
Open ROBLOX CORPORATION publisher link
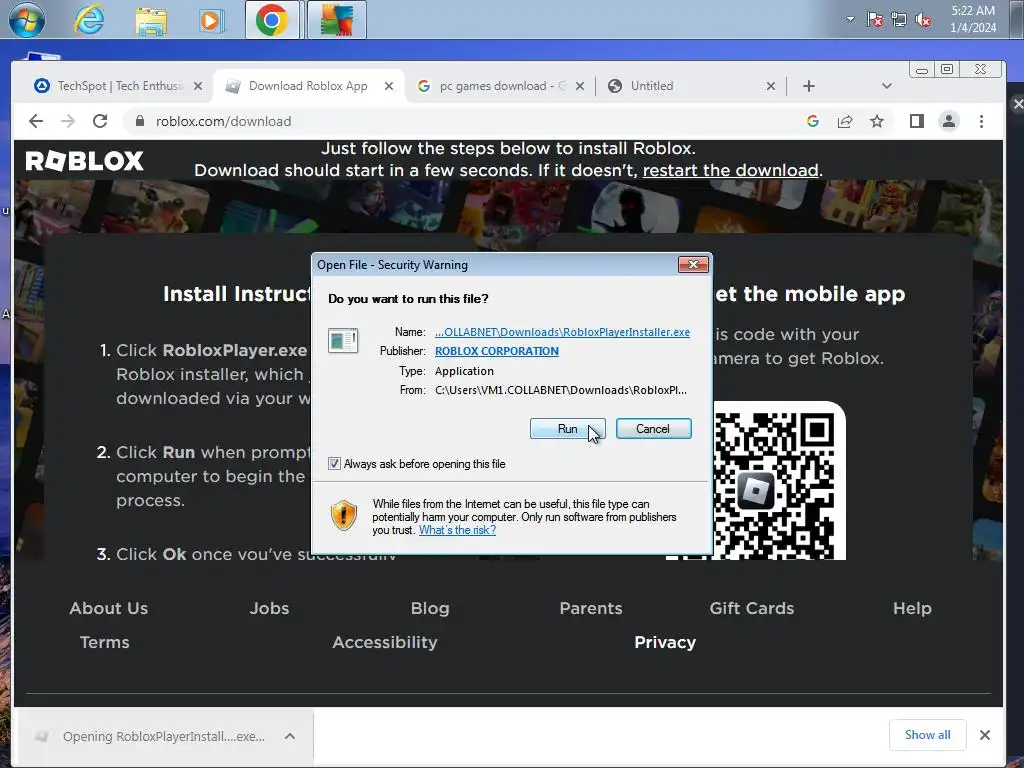[497, 351]
